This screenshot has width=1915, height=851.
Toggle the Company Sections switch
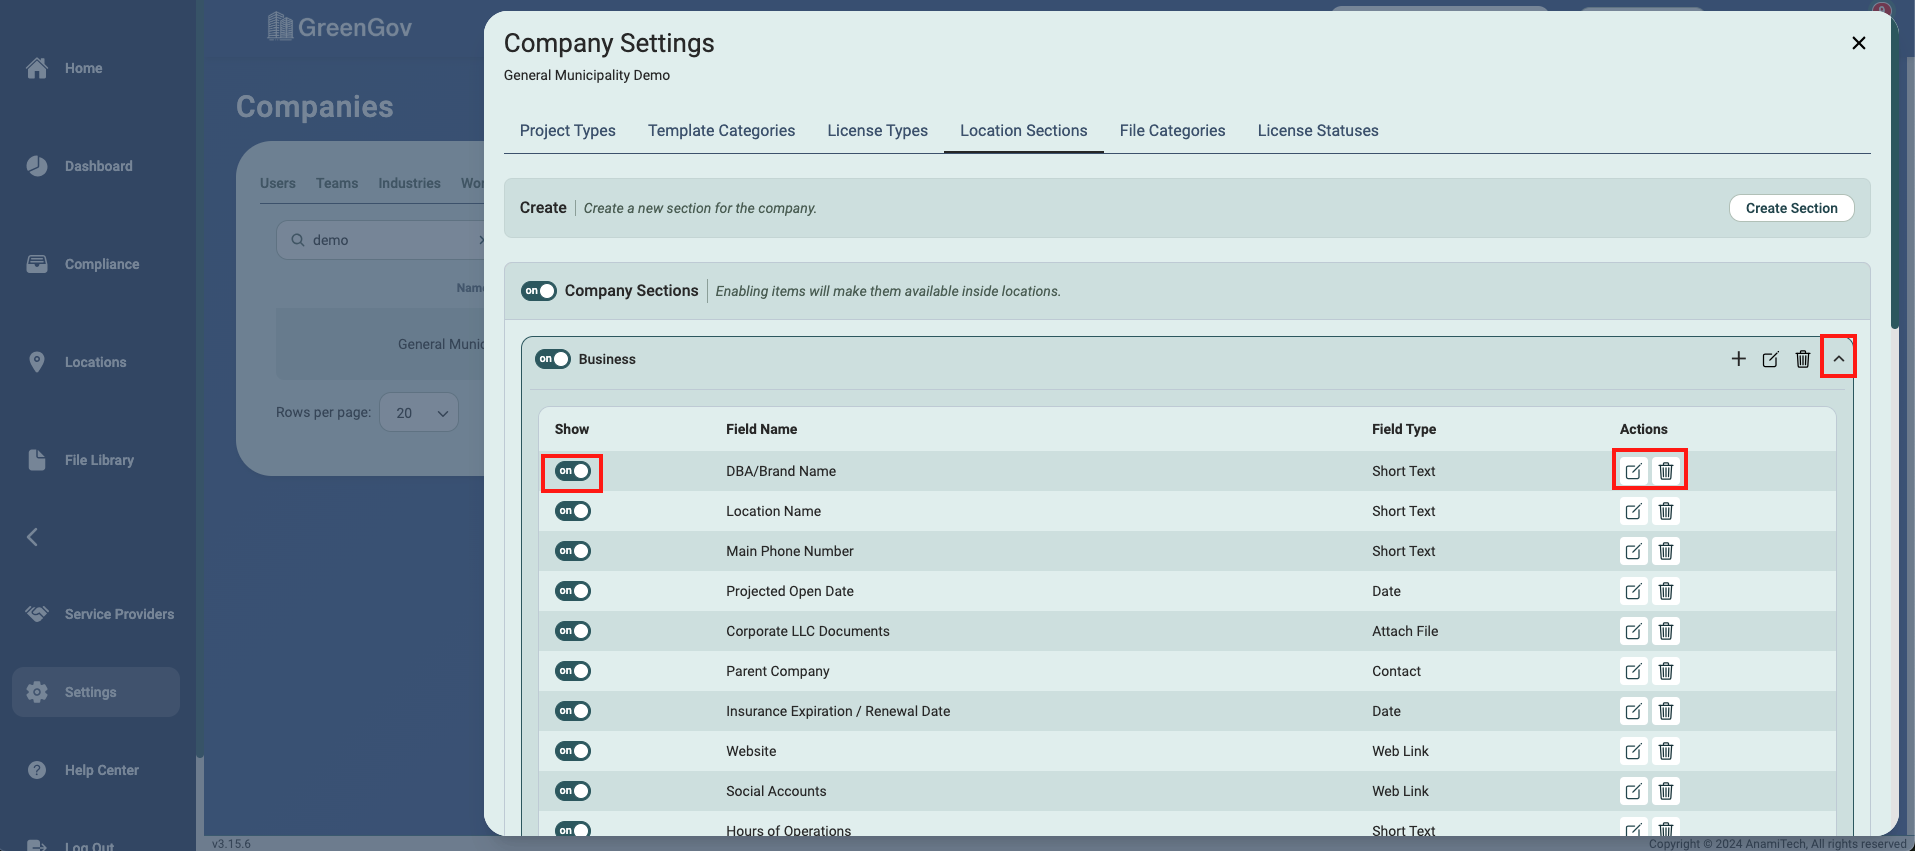[x=539, y=291]
